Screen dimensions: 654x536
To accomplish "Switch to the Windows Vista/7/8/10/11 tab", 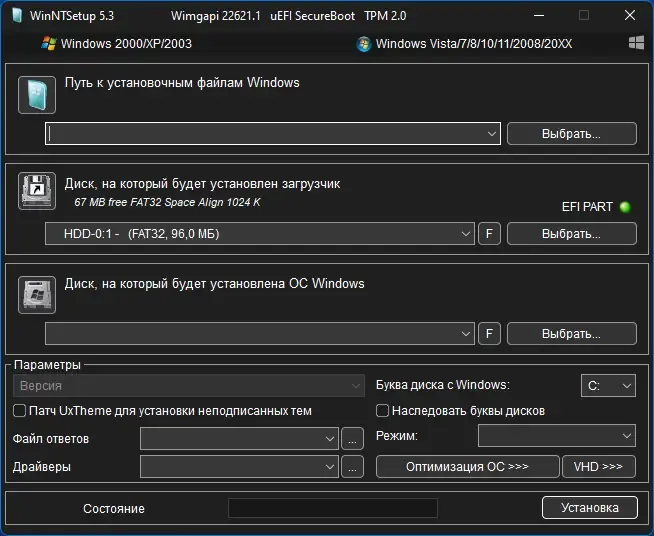I will click(464, 43).
